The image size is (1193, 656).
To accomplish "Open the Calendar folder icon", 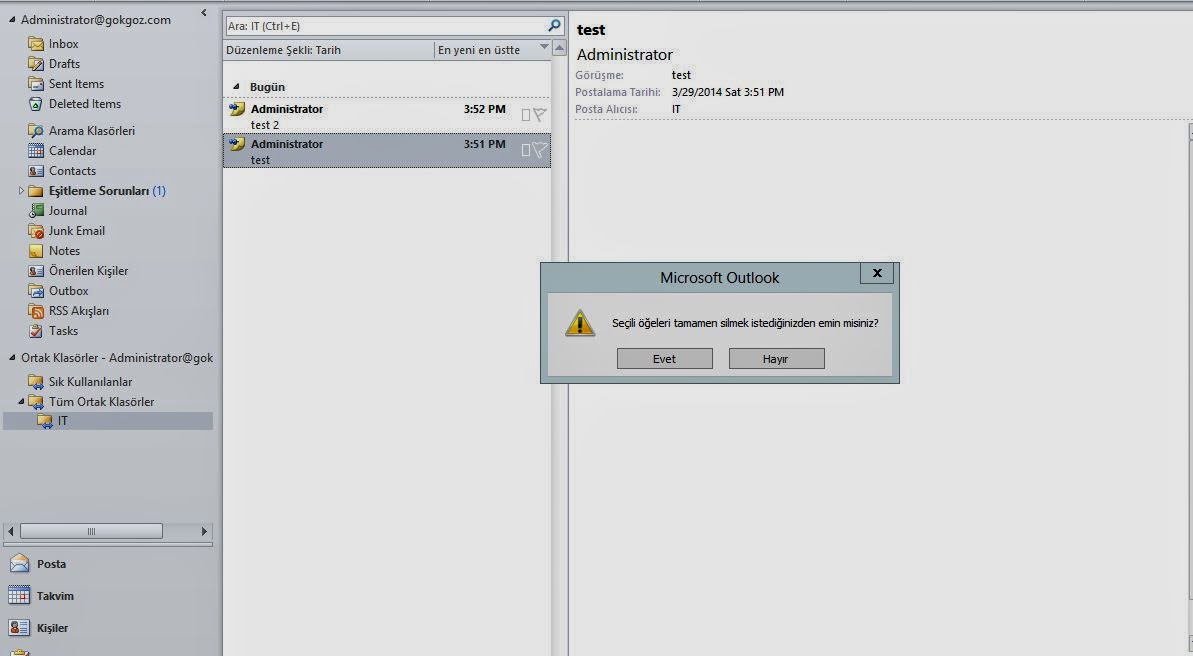I will tap(36, 151).
